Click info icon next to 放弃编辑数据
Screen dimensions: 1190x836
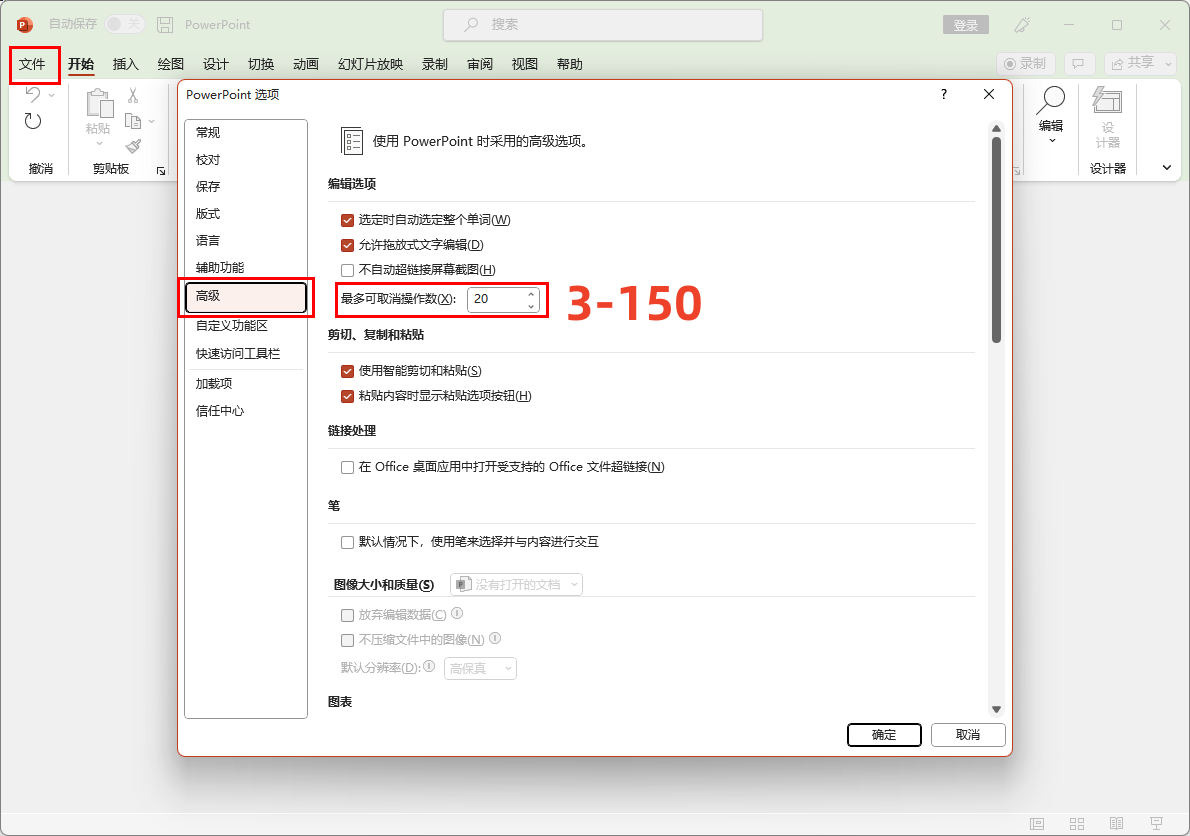coord(457,613)
